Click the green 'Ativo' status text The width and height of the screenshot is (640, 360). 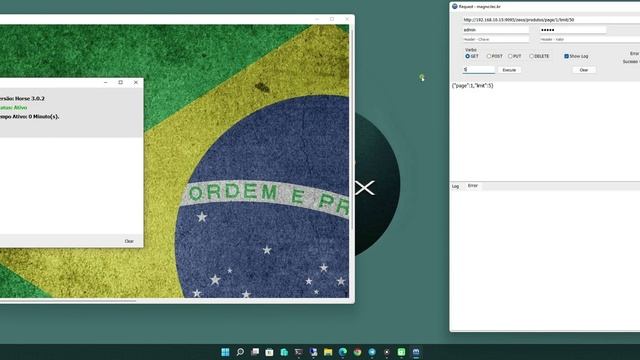(x=20, y=107)
